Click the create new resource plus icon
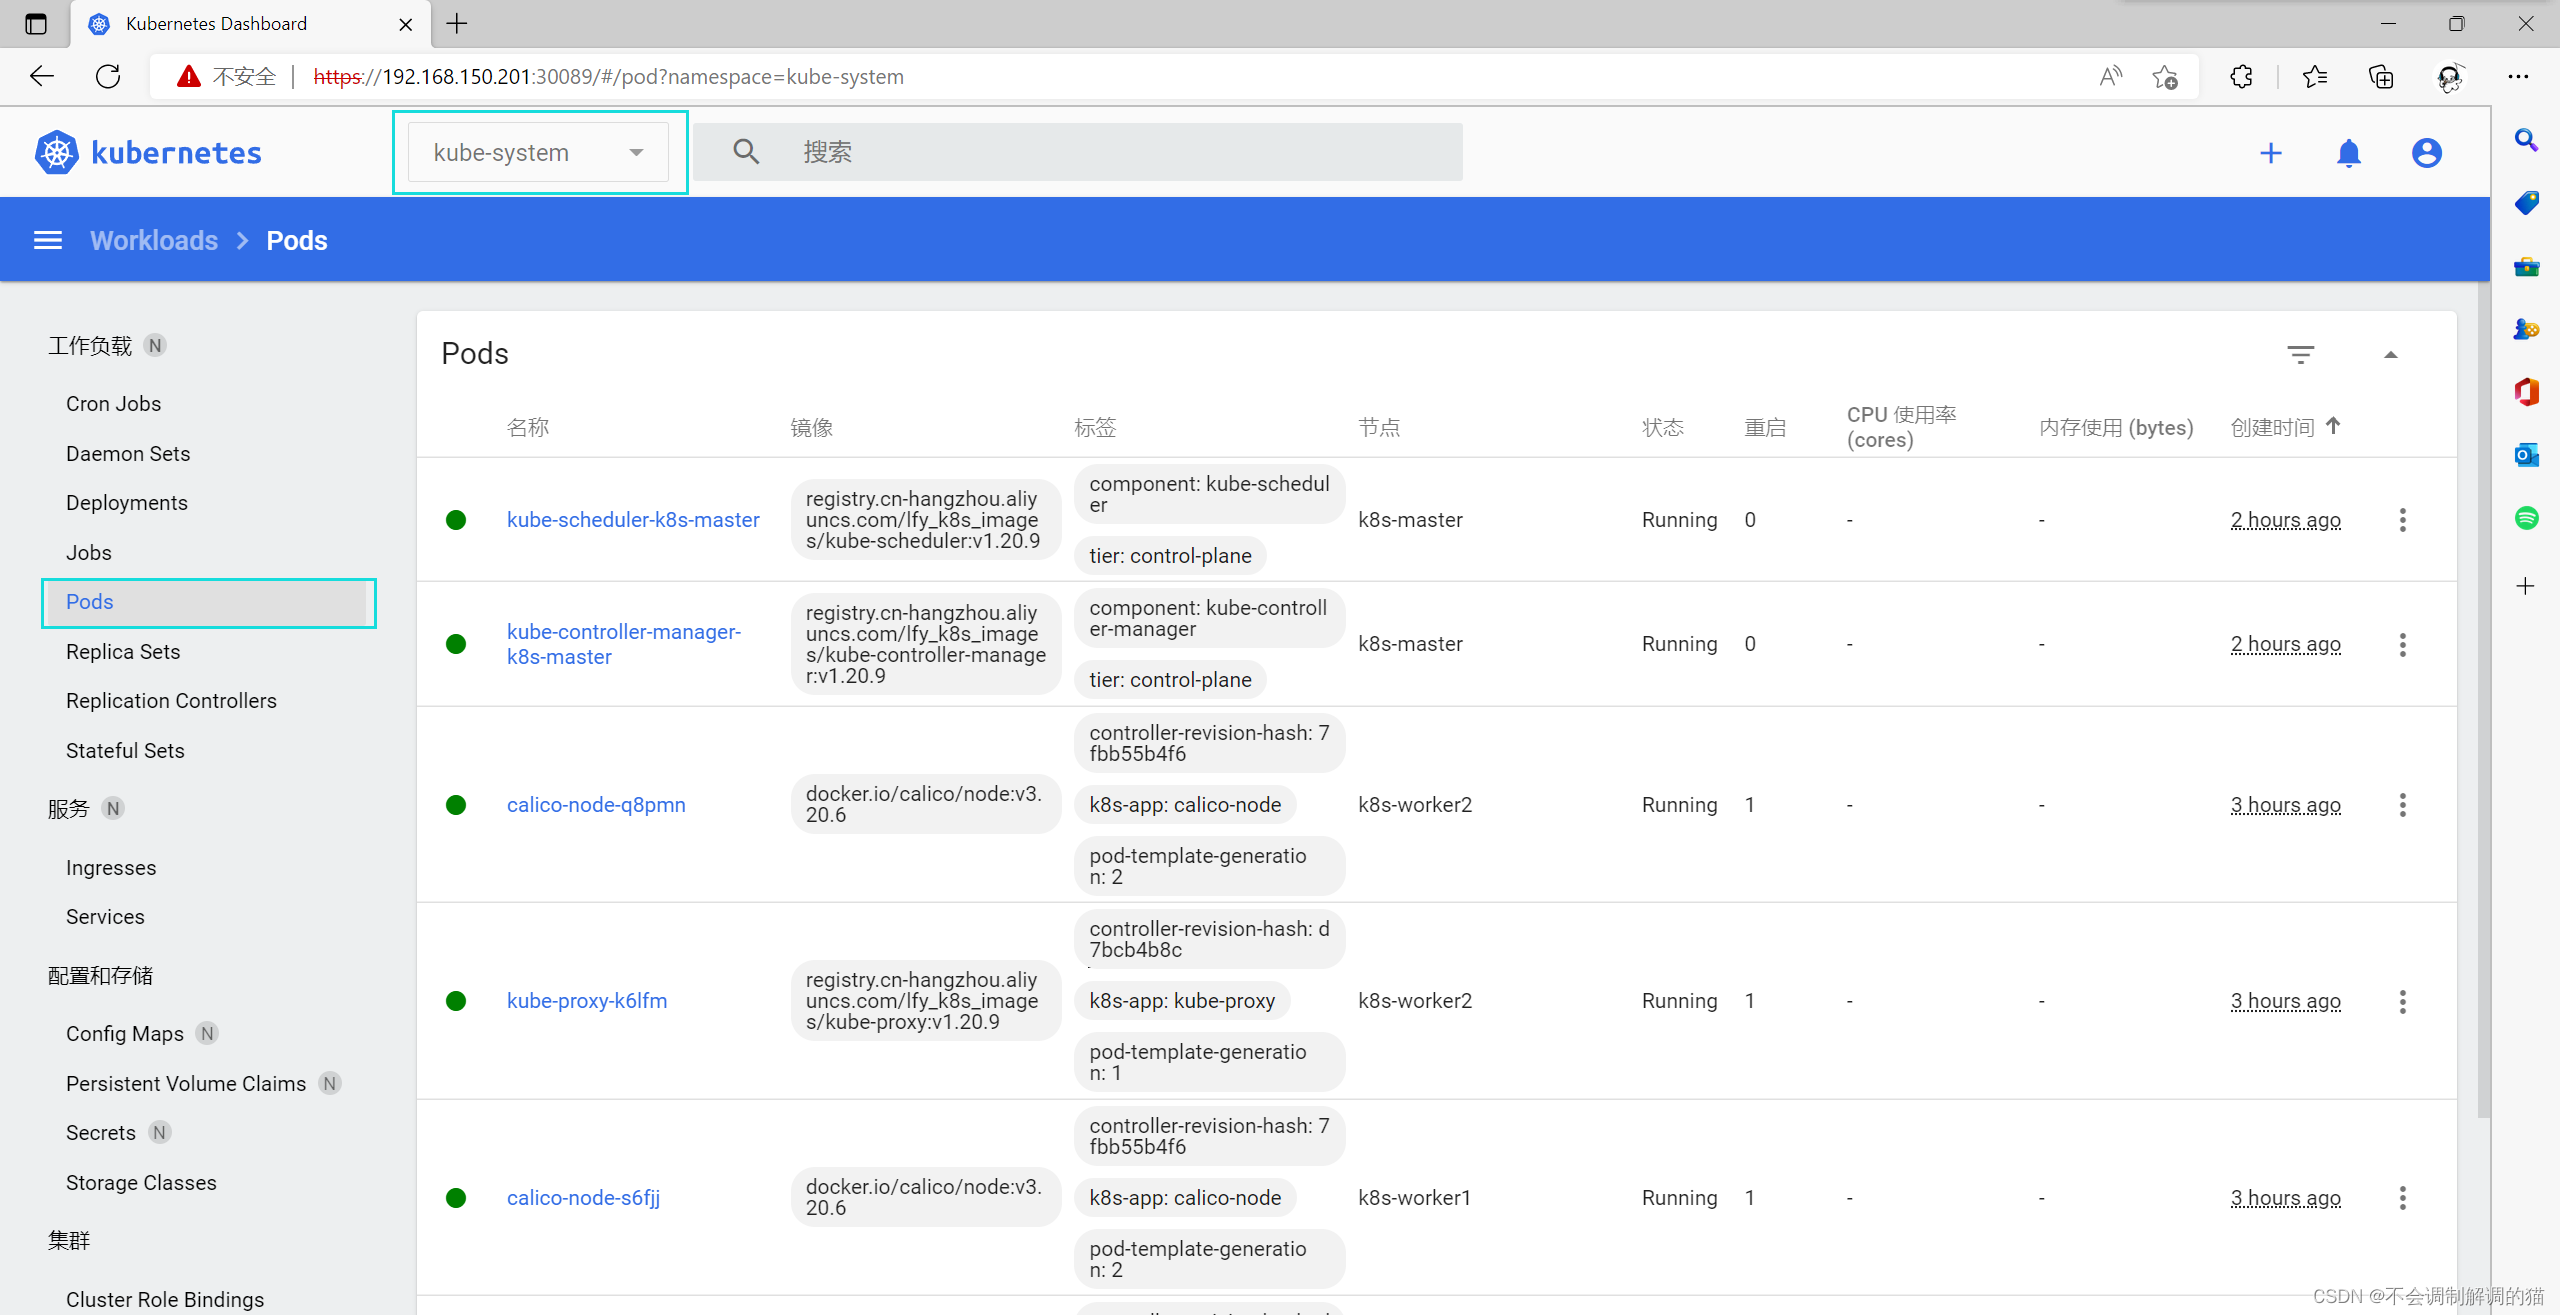The width and height of the screenshot is (2560, 1315). pyautogui.click(x=2271, y=153)
